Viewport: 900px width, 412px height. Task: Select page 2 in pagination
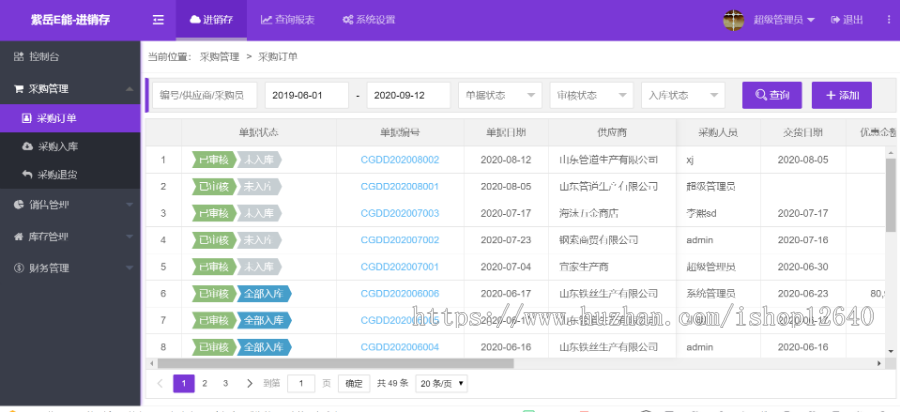coord(205,383)
